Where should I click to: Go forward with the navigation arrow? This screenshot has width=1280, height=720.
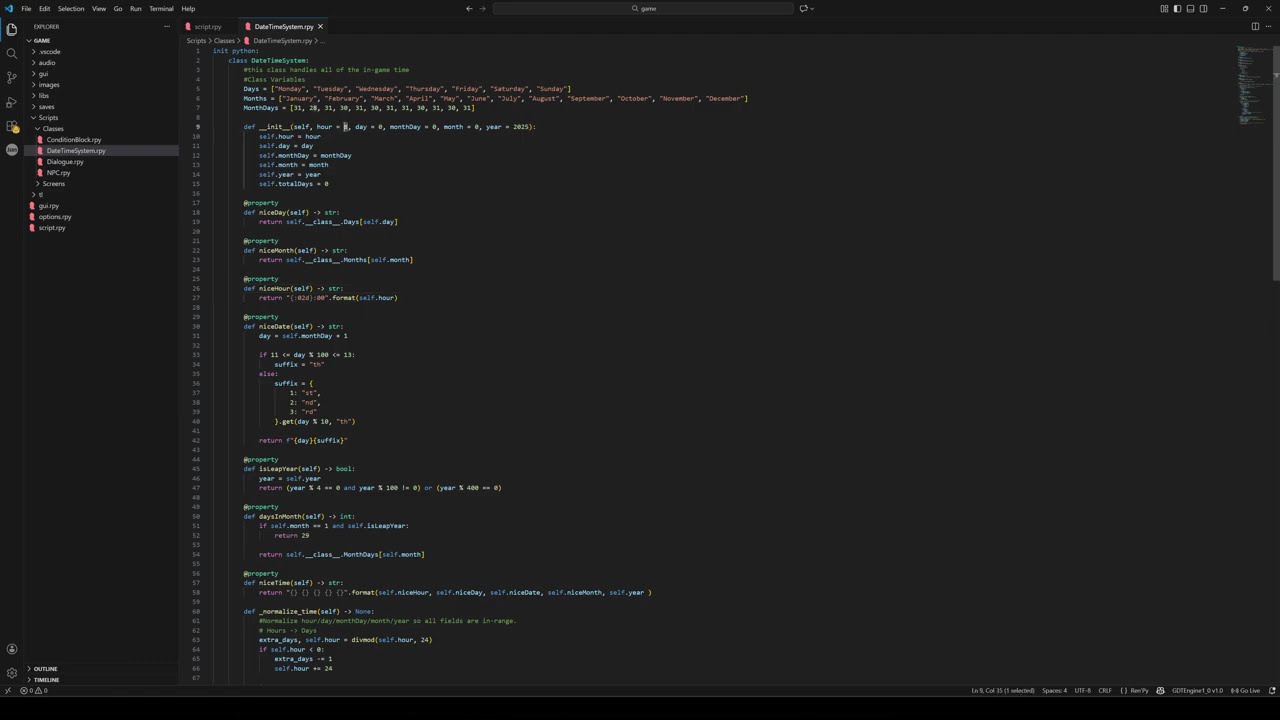(x=483, y=9)
